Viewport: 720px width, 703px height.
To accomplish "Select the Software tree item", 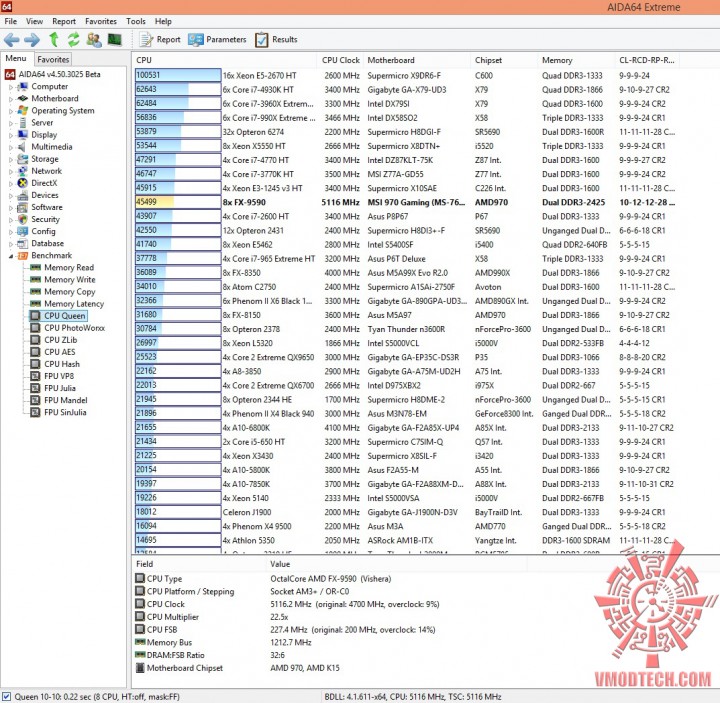I will coord(46,208).
